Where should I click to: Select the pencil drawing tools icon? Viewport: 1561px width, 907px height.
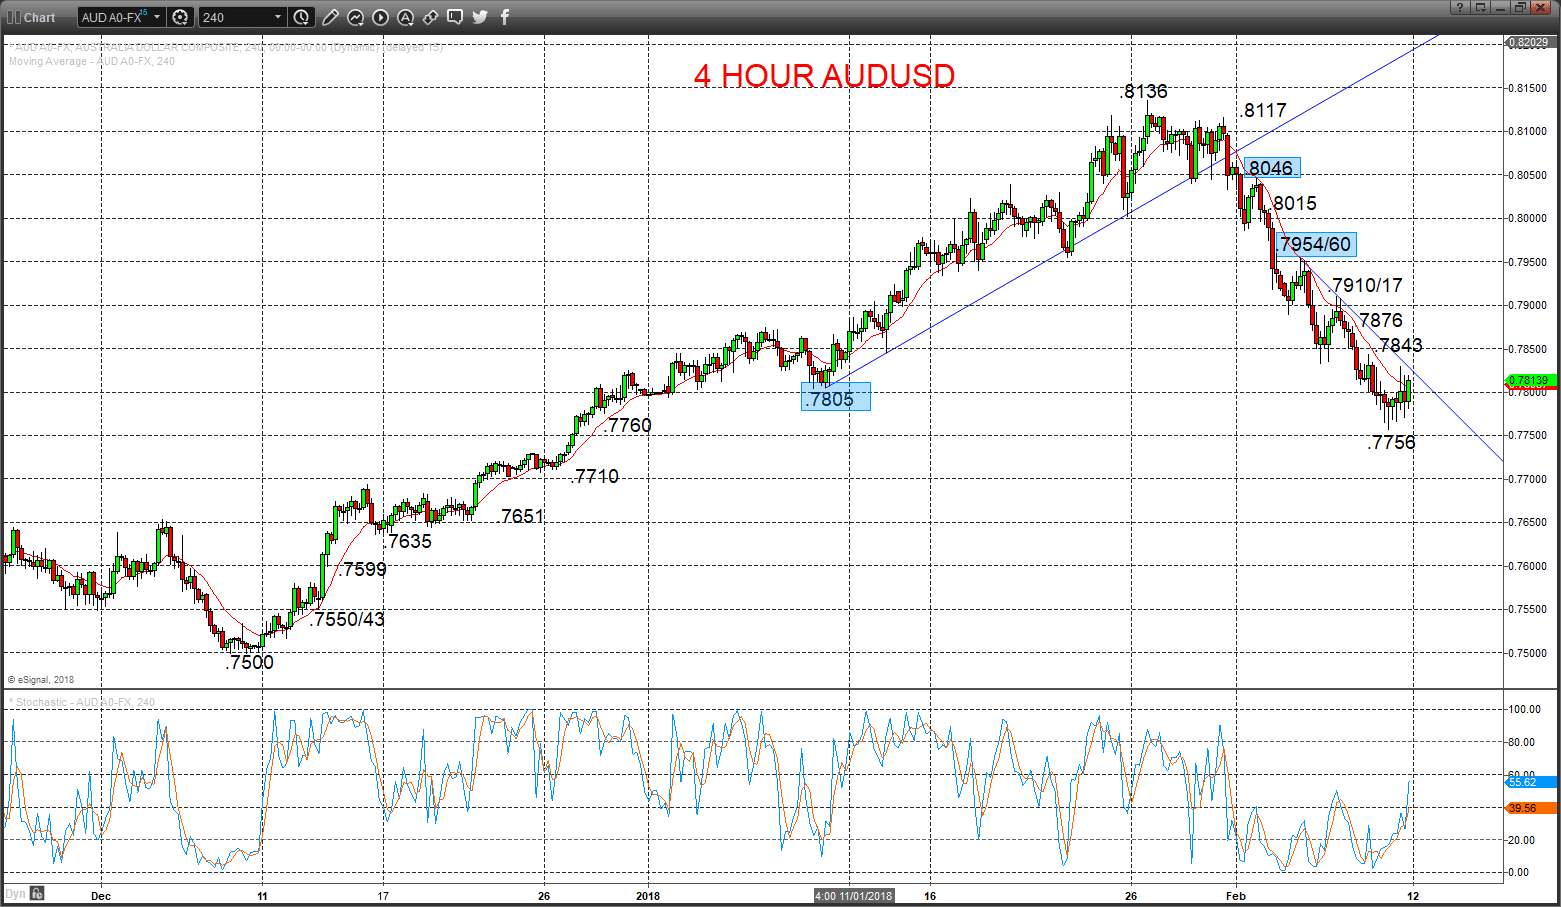click(330, 17)
